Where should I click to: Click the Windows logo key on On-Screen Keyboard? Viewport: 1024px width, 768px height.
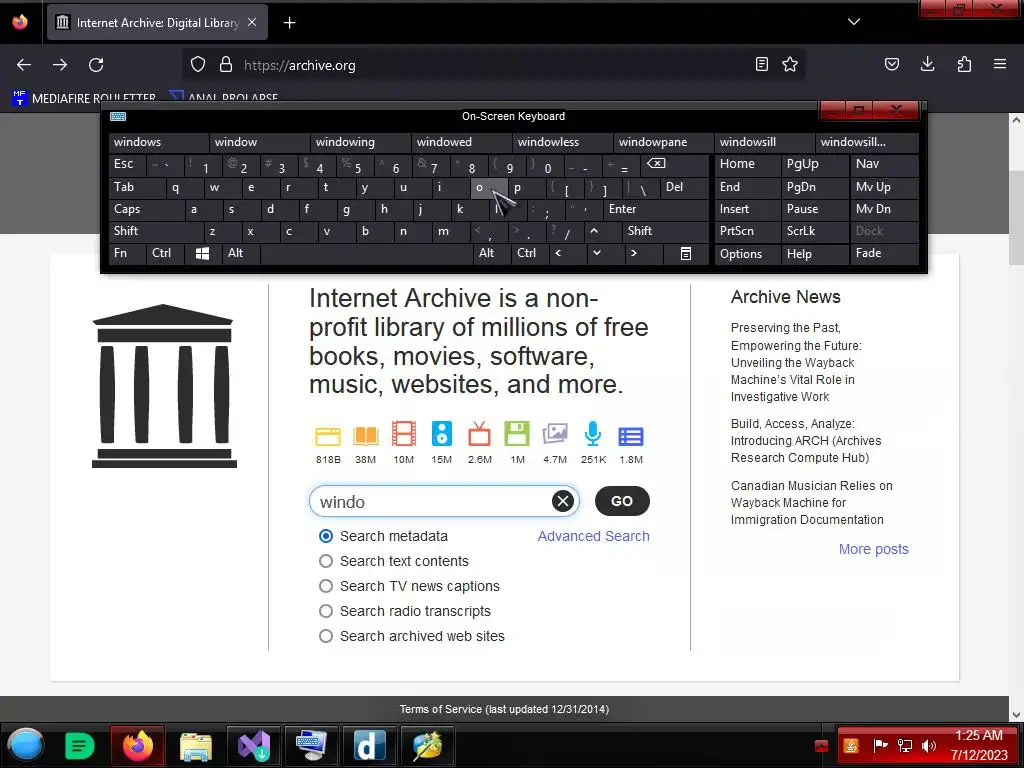202,253
